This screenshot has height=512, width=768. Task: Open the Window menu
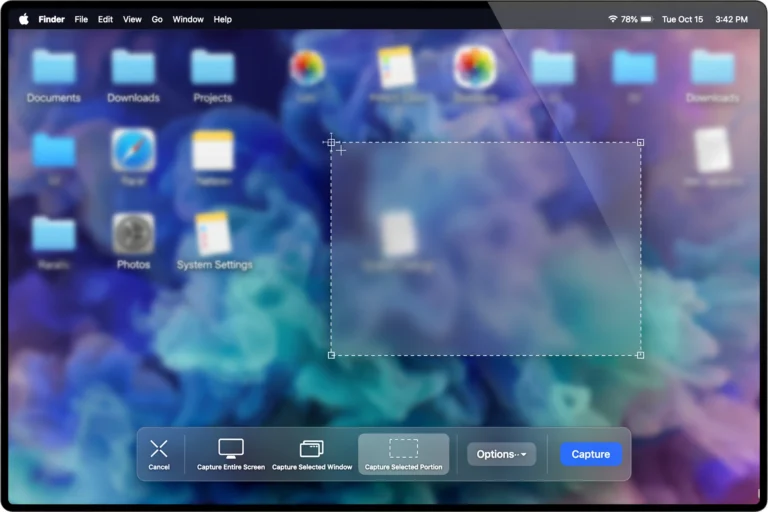coord(188,19)
